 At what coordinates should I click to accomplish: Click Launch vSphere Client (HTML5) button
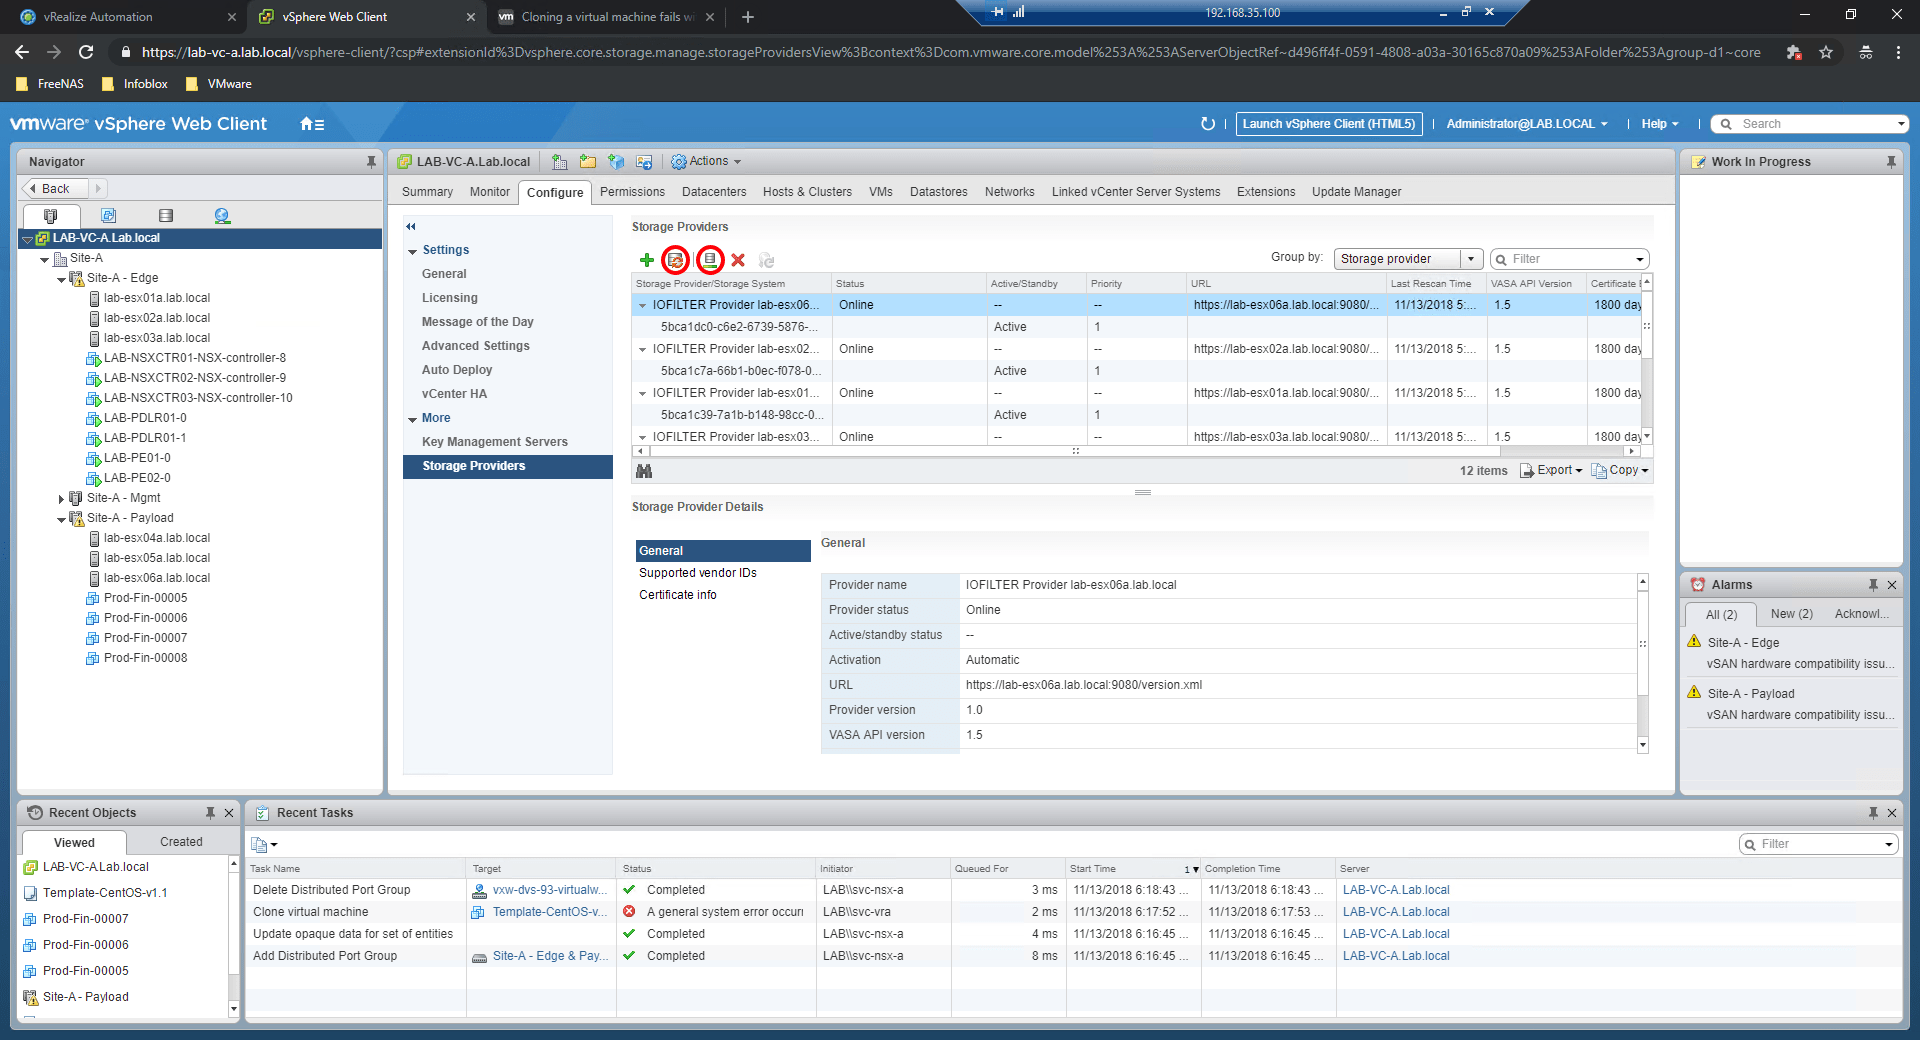1328,124
